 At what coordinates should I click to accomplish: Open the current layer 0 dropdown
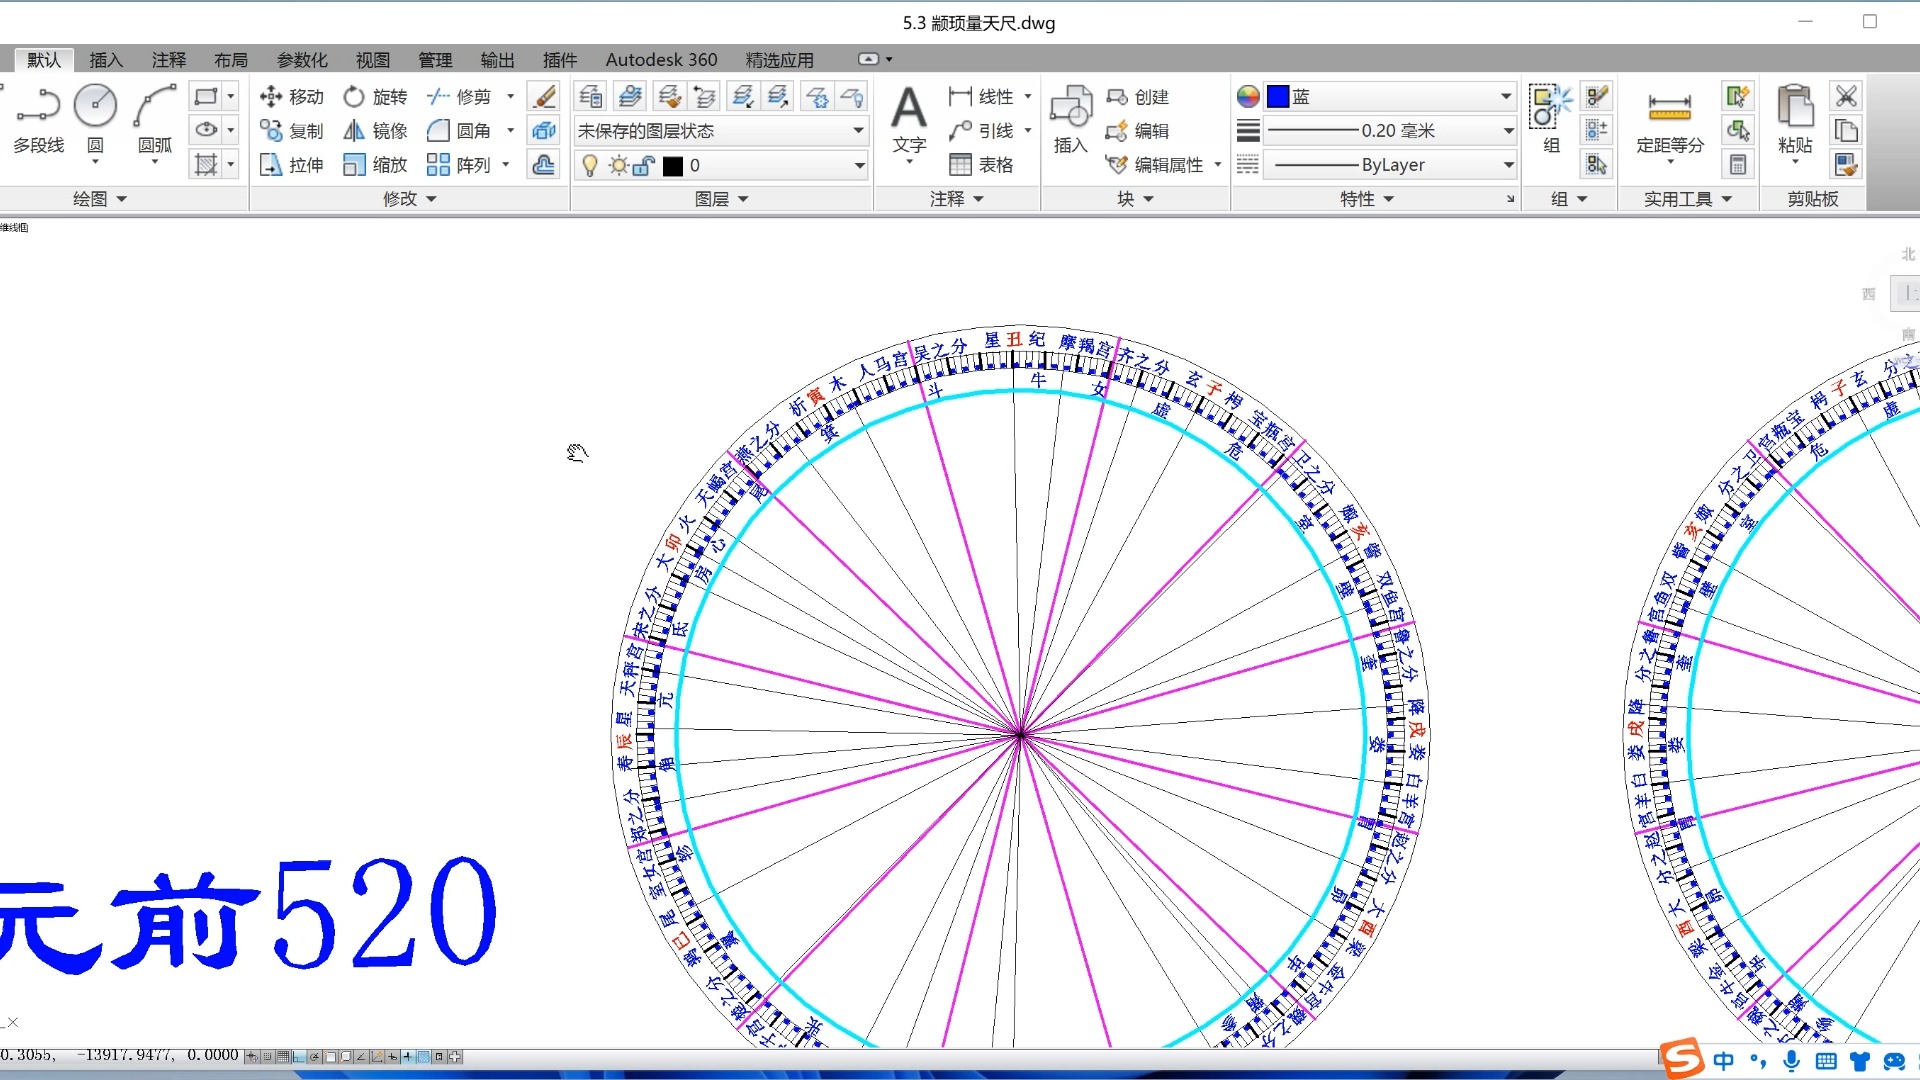pos(721,165)
